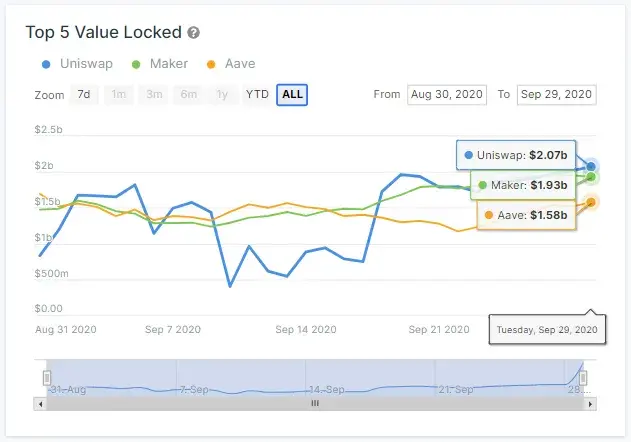Click the Maker endpoint marker on chart

(591, 177)
